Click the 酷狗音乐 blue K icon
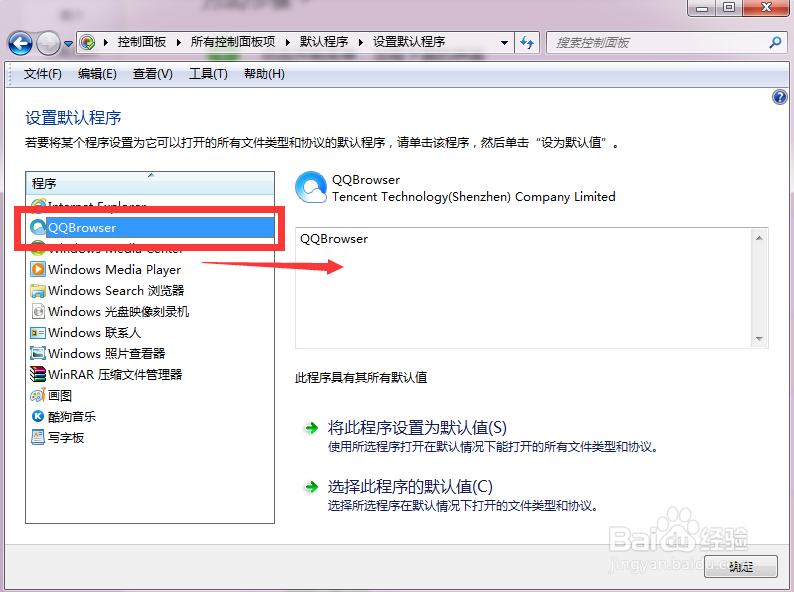 pos(38,416)
